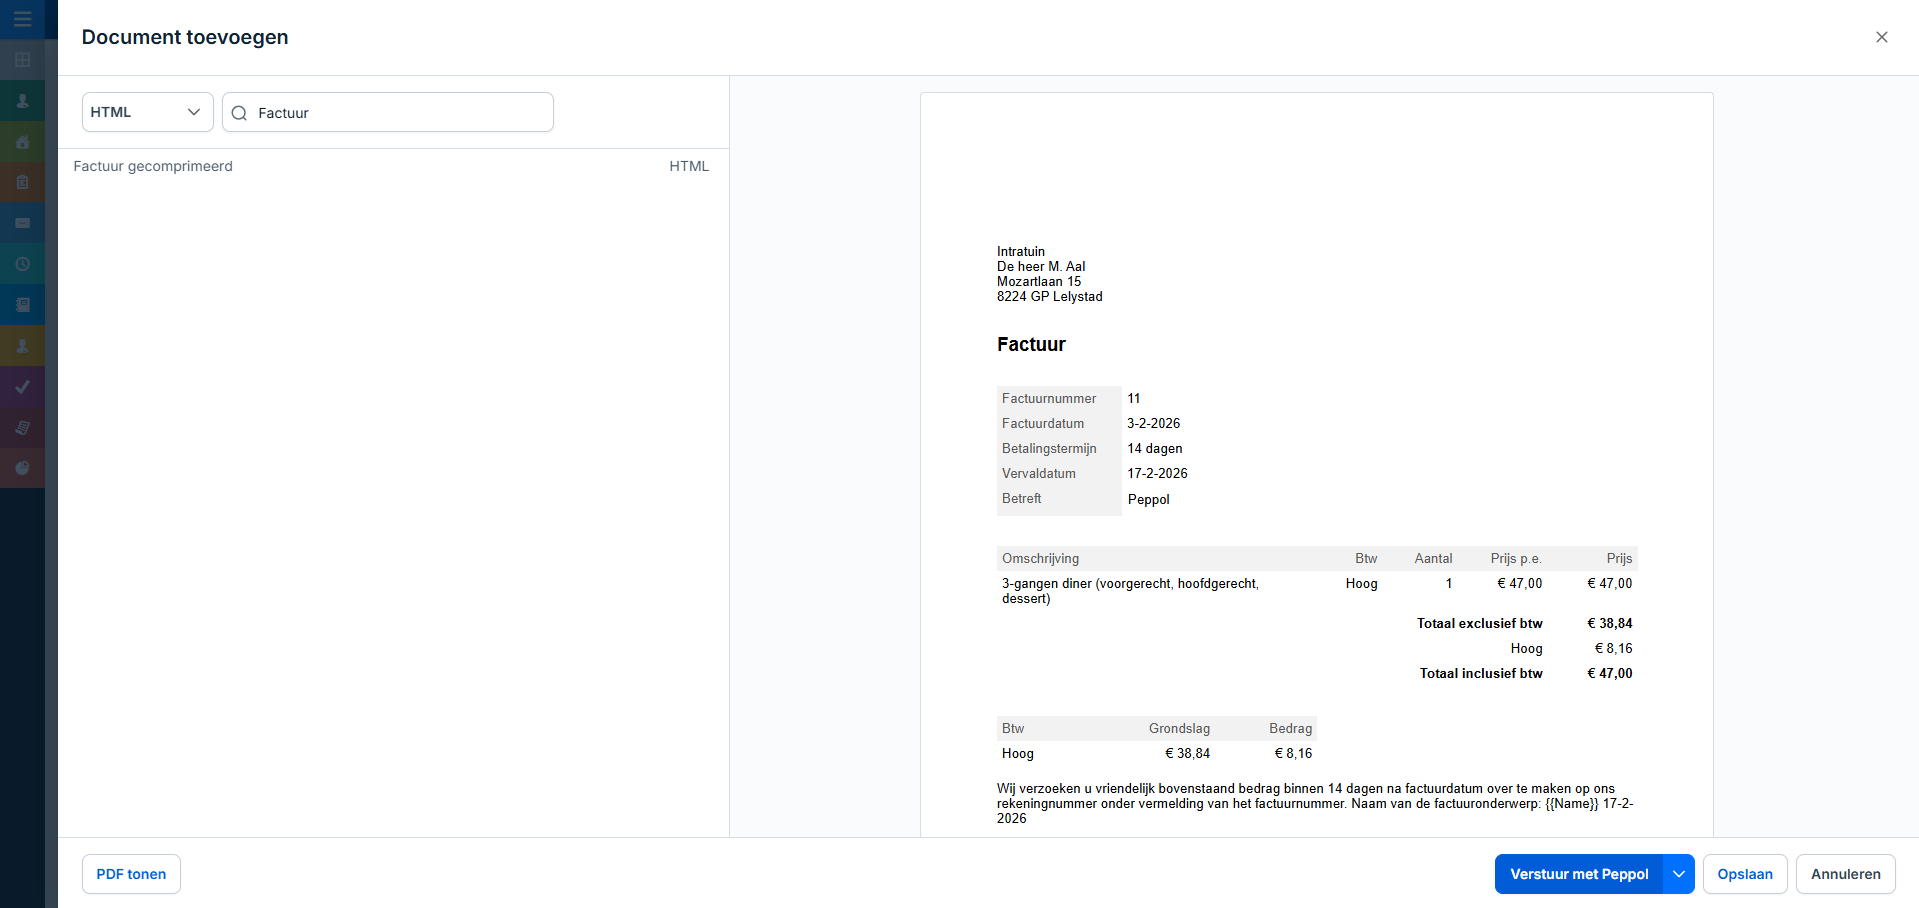Click the search magnifier icon

[x=239, y=113]
